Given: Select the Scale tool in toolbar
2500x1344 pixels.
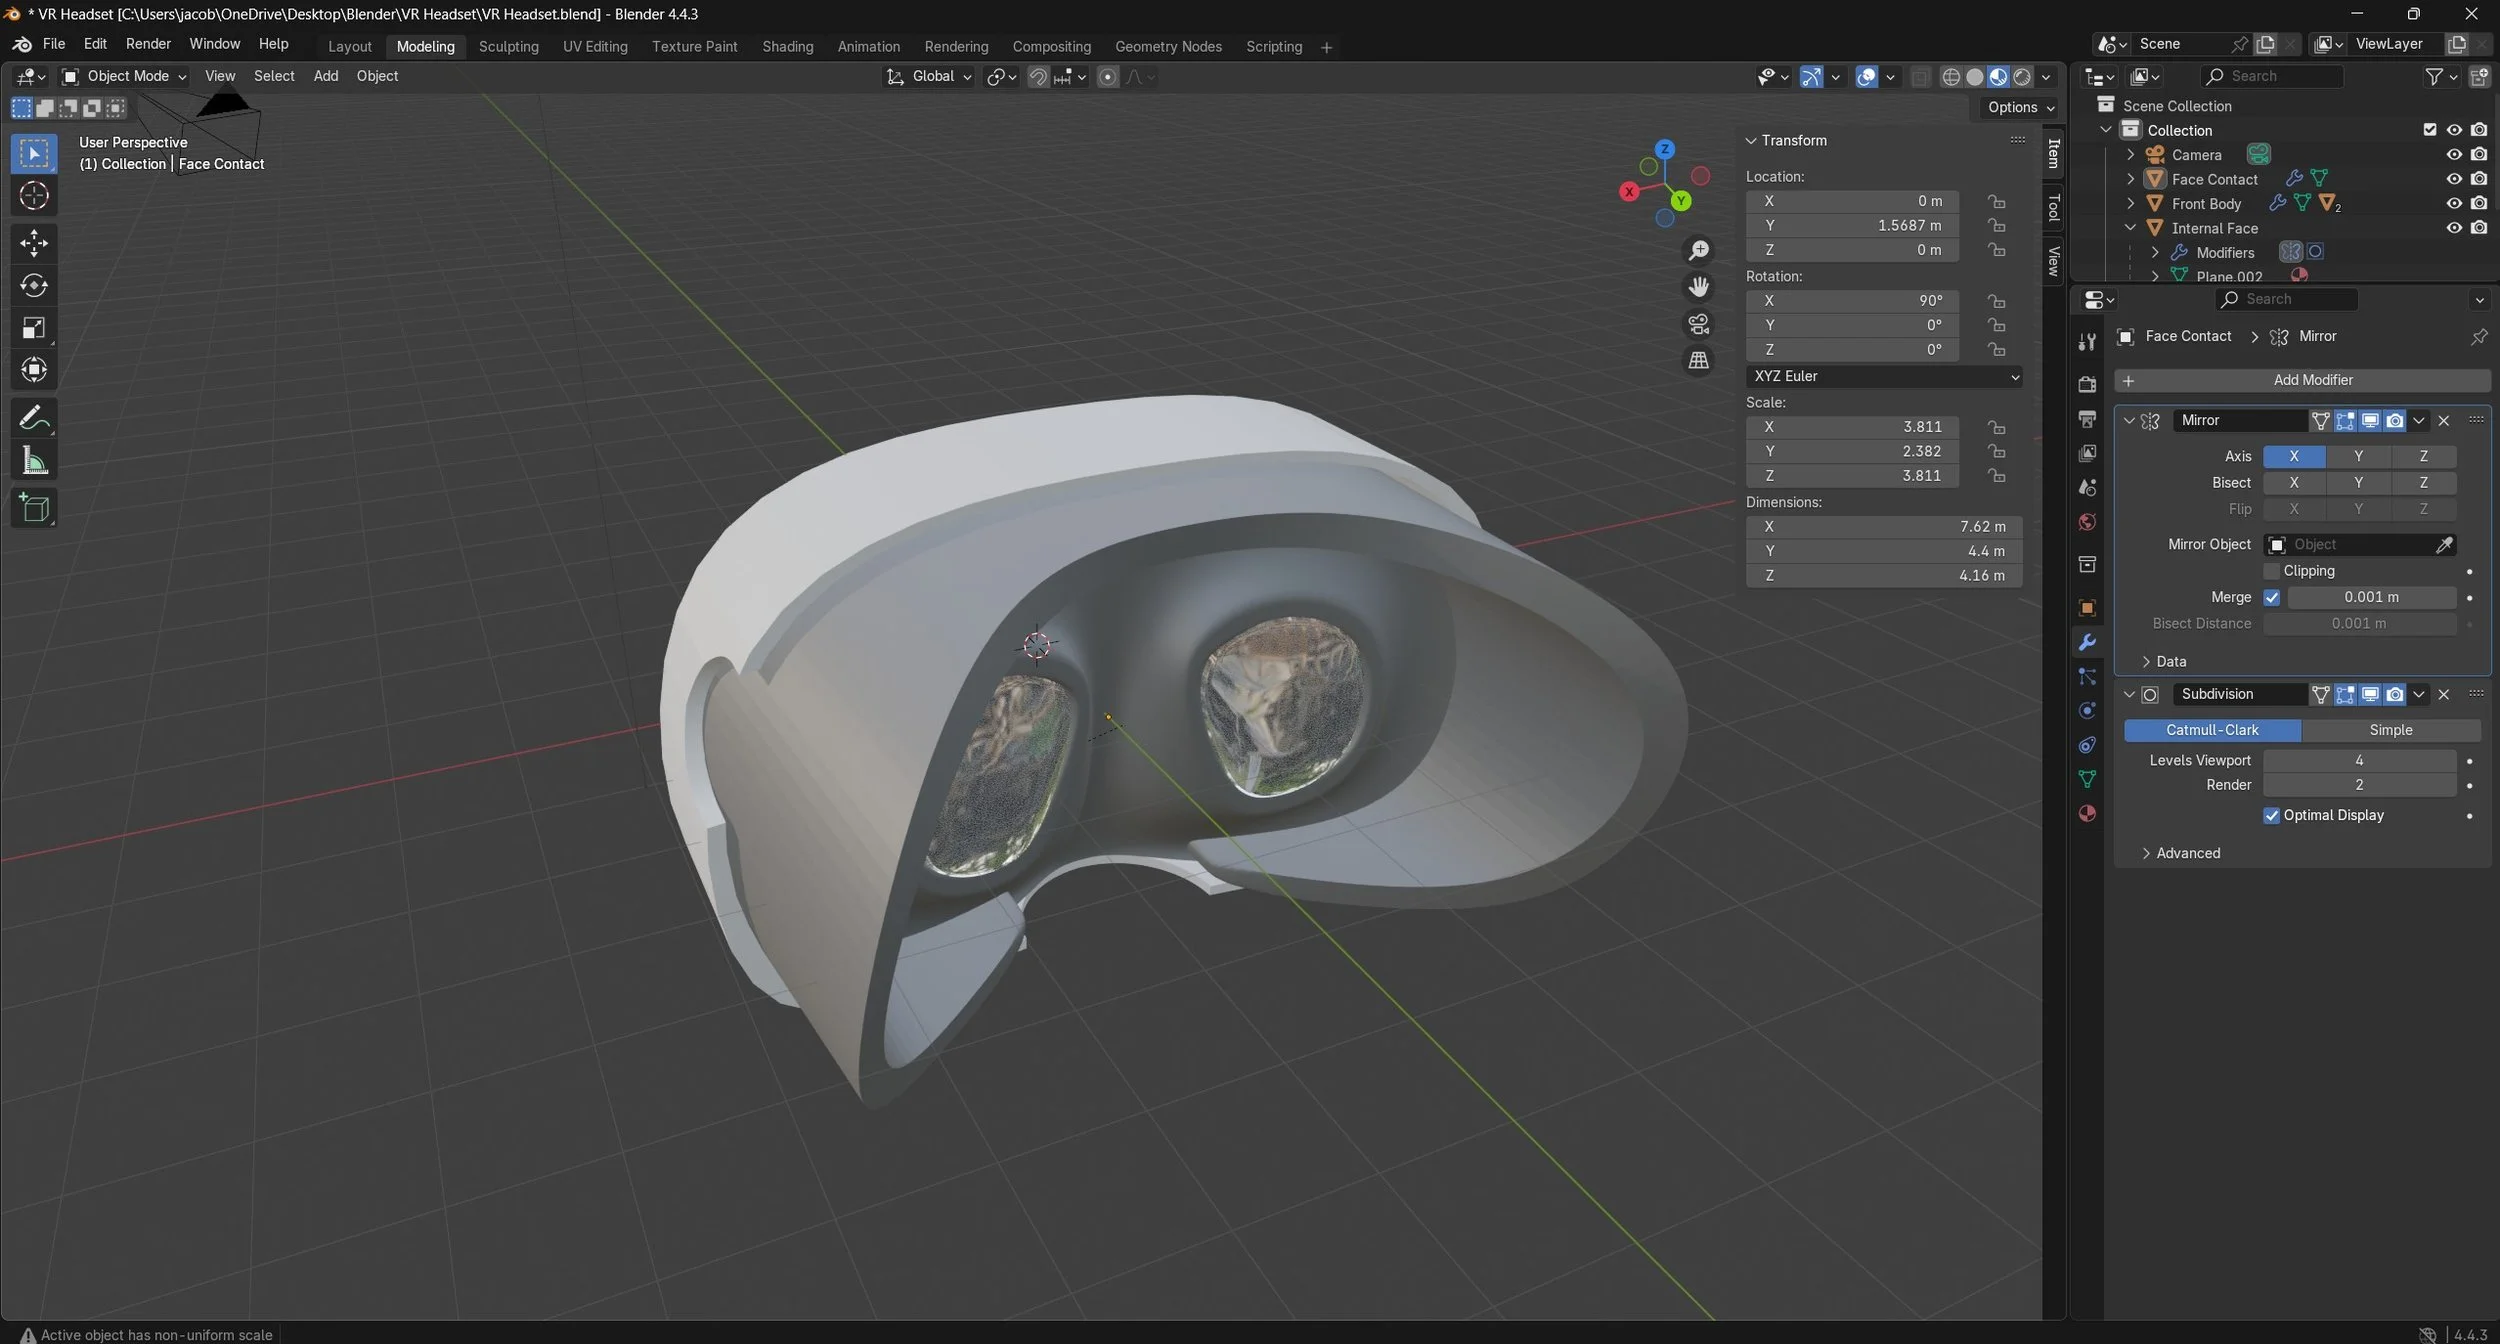Looking at the screenshot, I should (34, 328).
